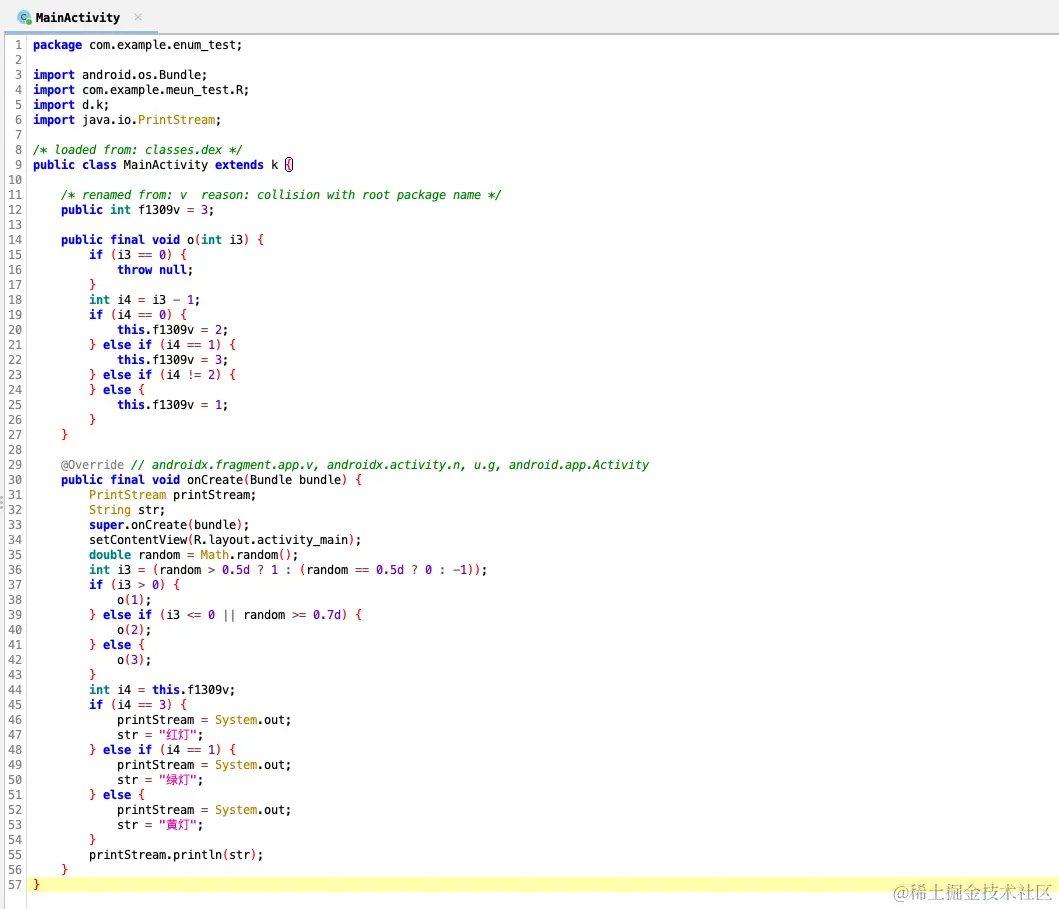Click the 'o(1);' call
Screen dimensions: 1059x909
pyautogui.click(x=134, y=600)
